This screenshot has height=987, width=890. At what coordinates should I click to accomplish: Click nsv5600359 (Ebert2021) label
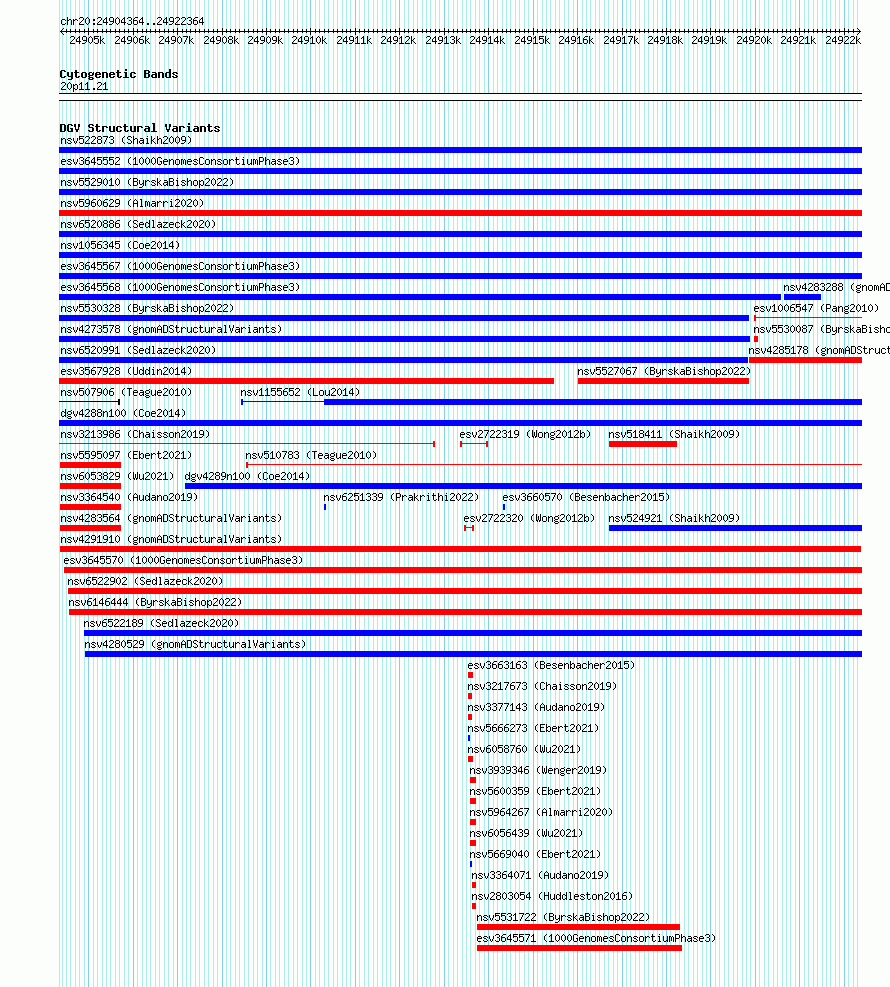coord(535,791)
